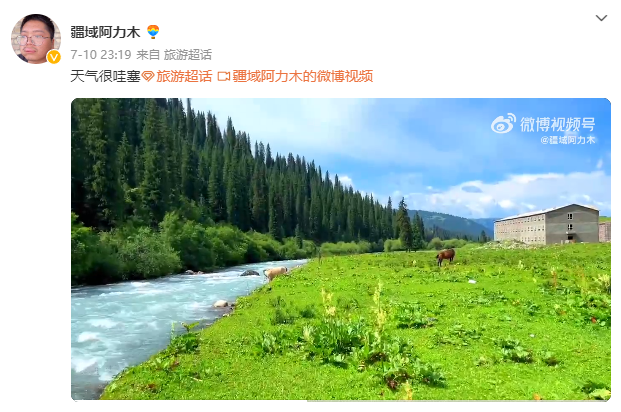Open the post options chevron menu
Viewport: 621px width, 412px height.
[601, 18]
